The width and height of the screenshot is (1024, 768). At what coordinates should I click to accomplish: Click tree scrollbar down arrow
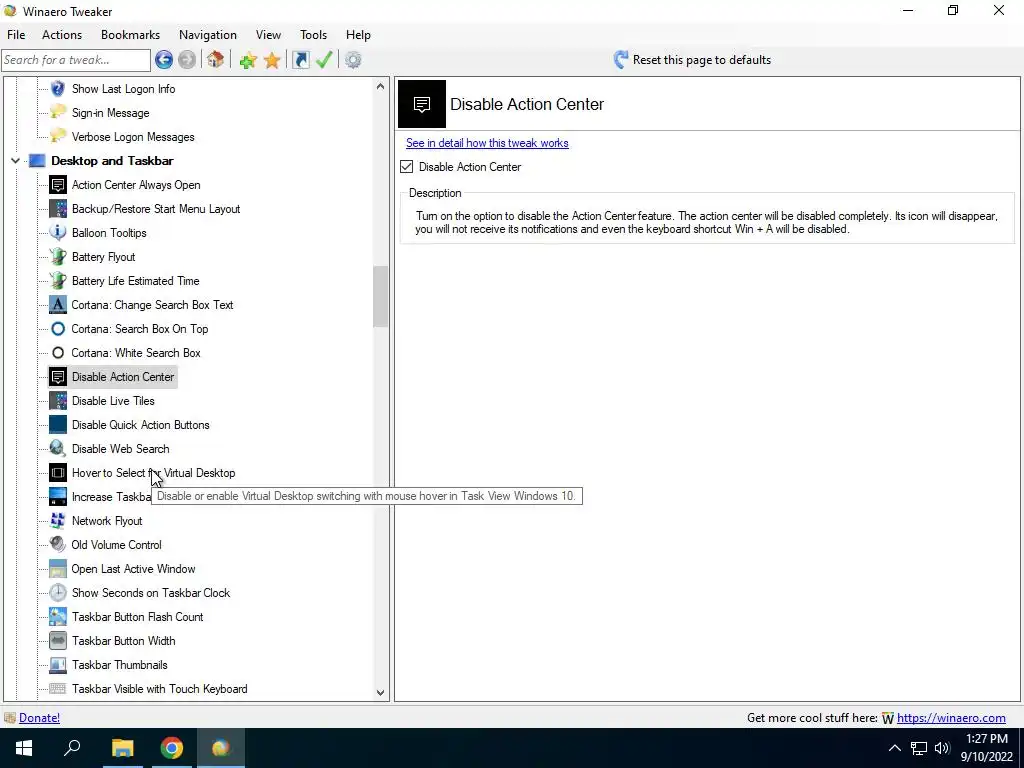381,693
